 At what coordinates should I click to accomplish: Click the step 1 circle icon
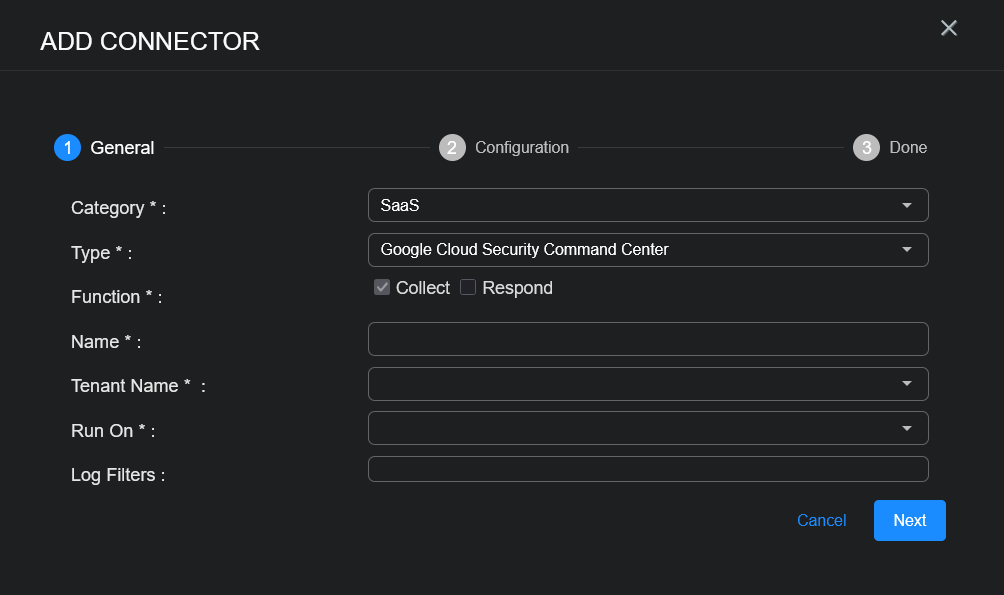67,148
